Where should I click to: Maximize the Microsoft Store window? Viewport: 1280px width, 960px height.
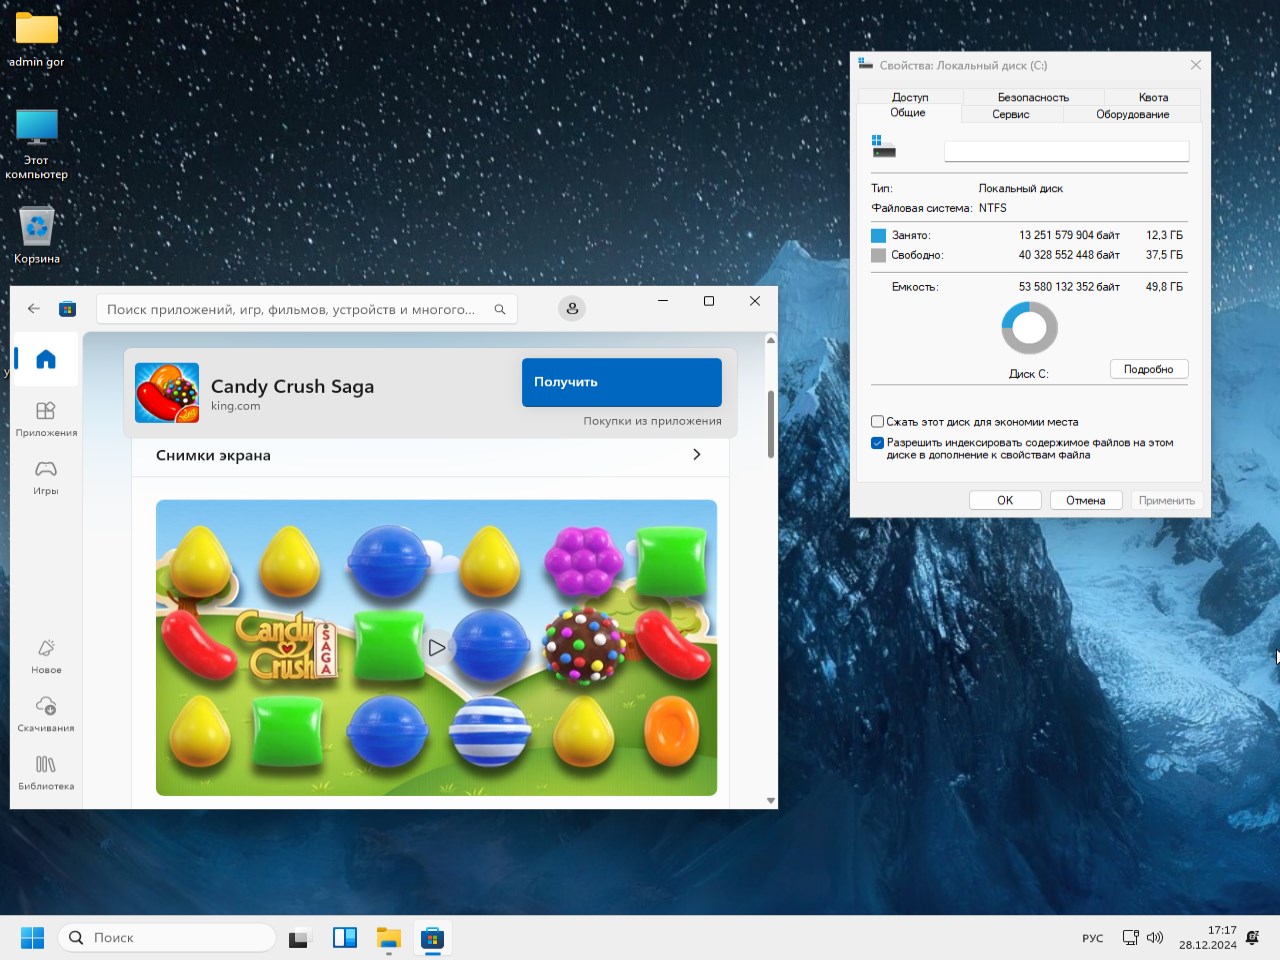coord(709,301)
